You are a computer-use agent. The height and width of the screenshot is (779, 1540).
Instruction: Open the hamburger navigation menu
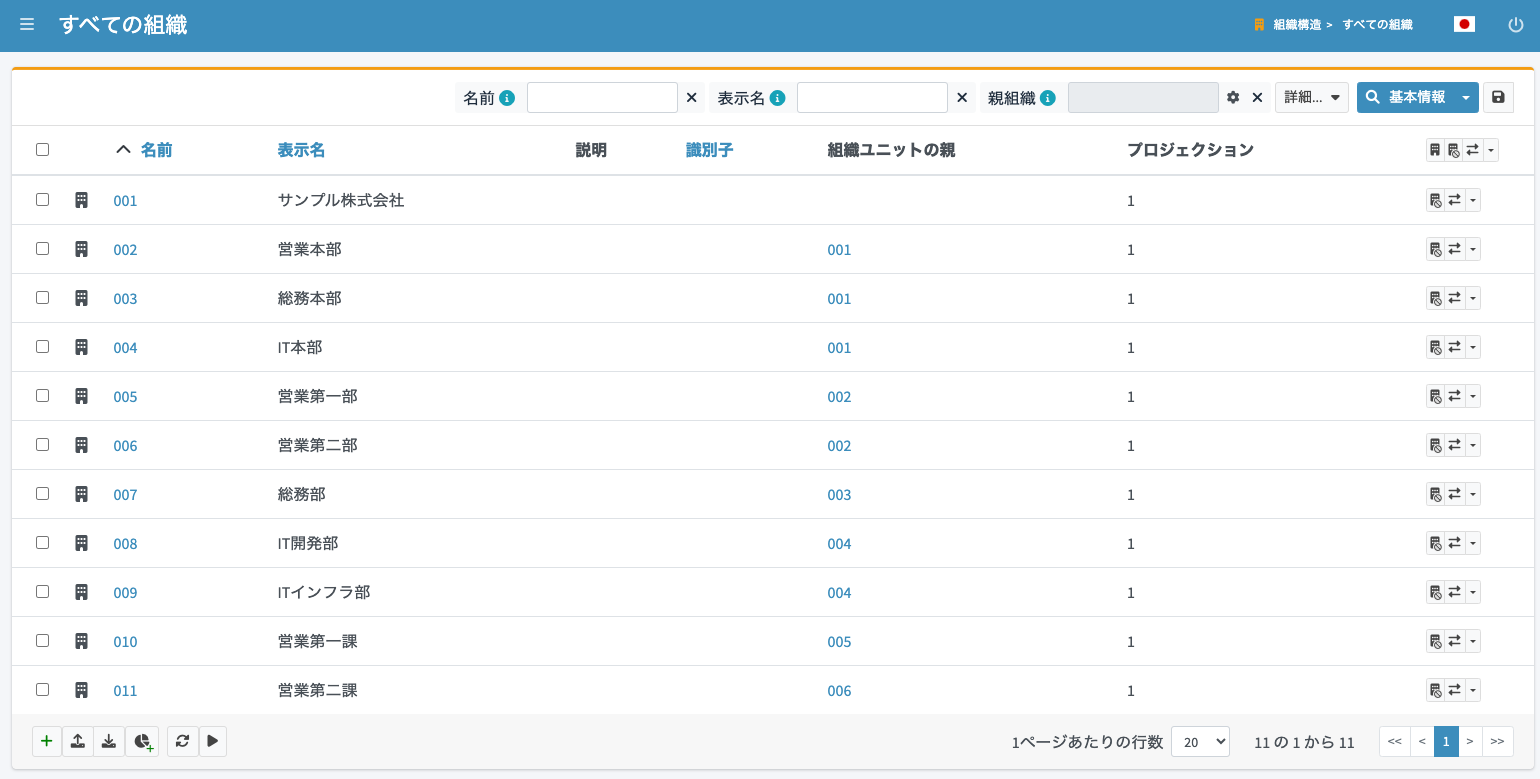27,24
